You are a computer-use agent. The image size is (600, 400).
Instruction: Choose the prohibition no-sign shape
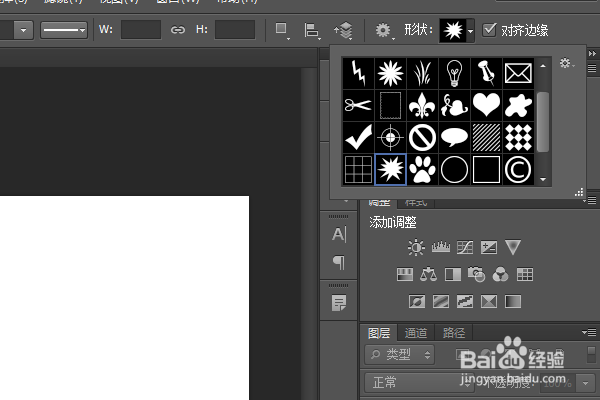422,137
